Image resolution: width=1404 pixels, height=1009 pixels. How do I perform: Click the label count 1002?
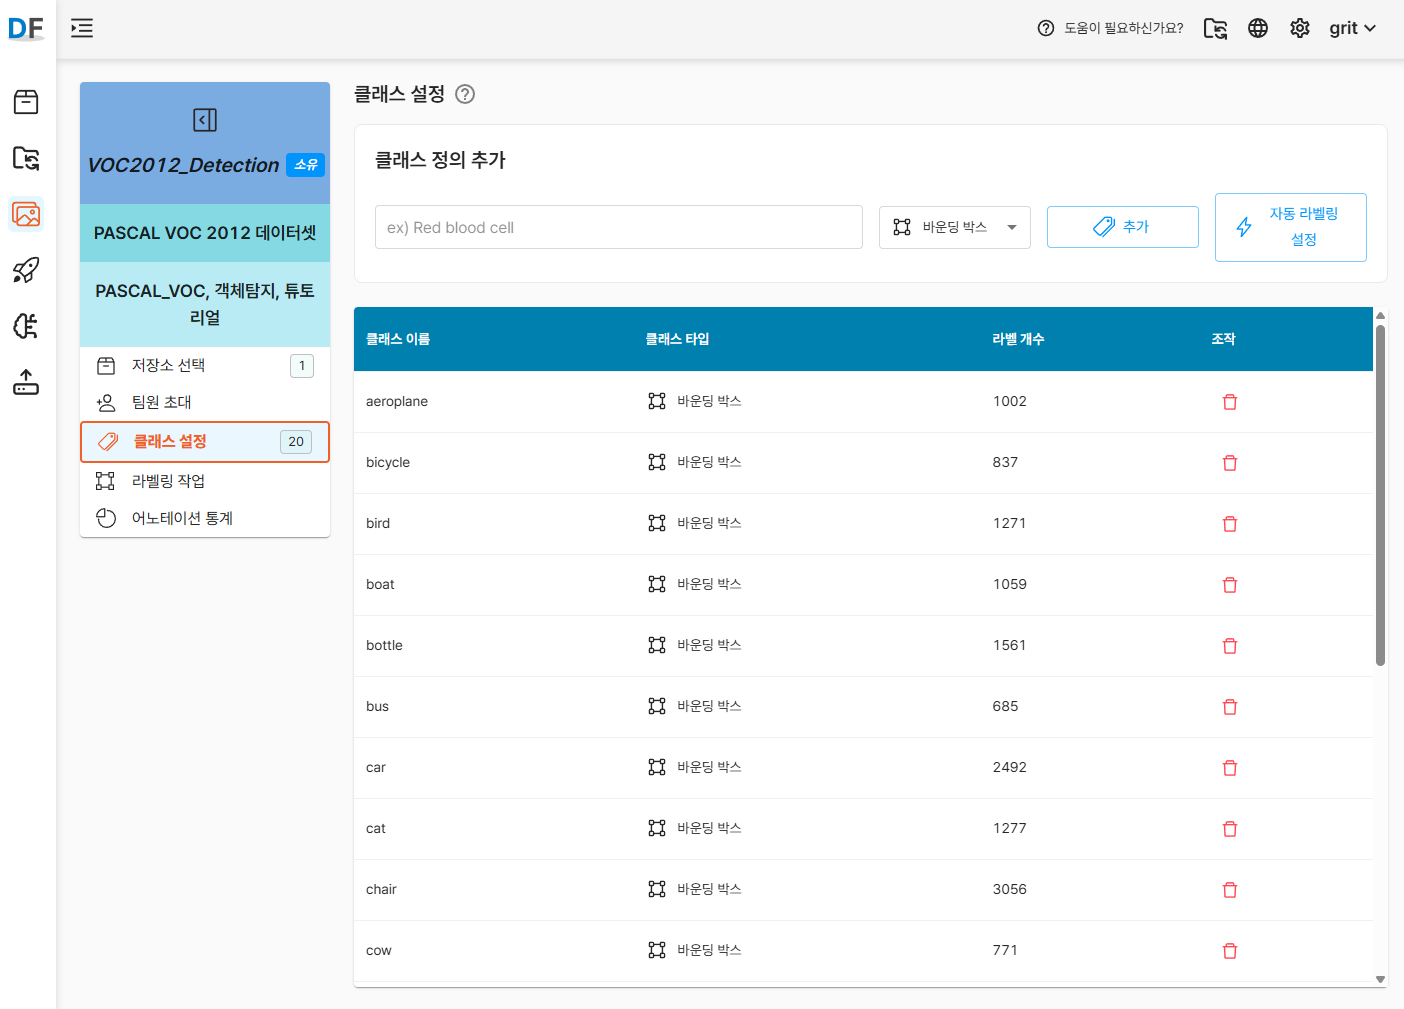(1010, 402)
